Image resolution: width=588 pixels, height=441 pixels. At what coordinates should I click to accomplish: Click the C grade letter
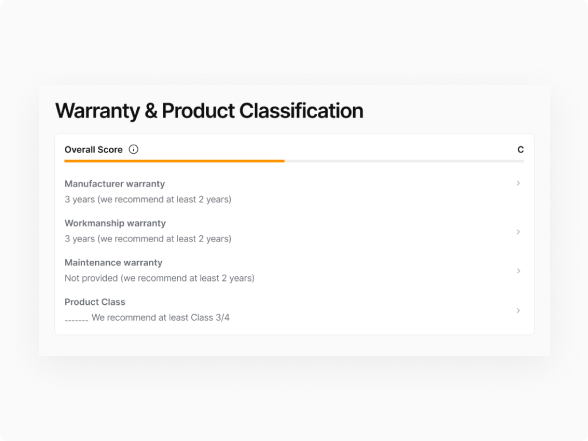click(x=520, y=150)
